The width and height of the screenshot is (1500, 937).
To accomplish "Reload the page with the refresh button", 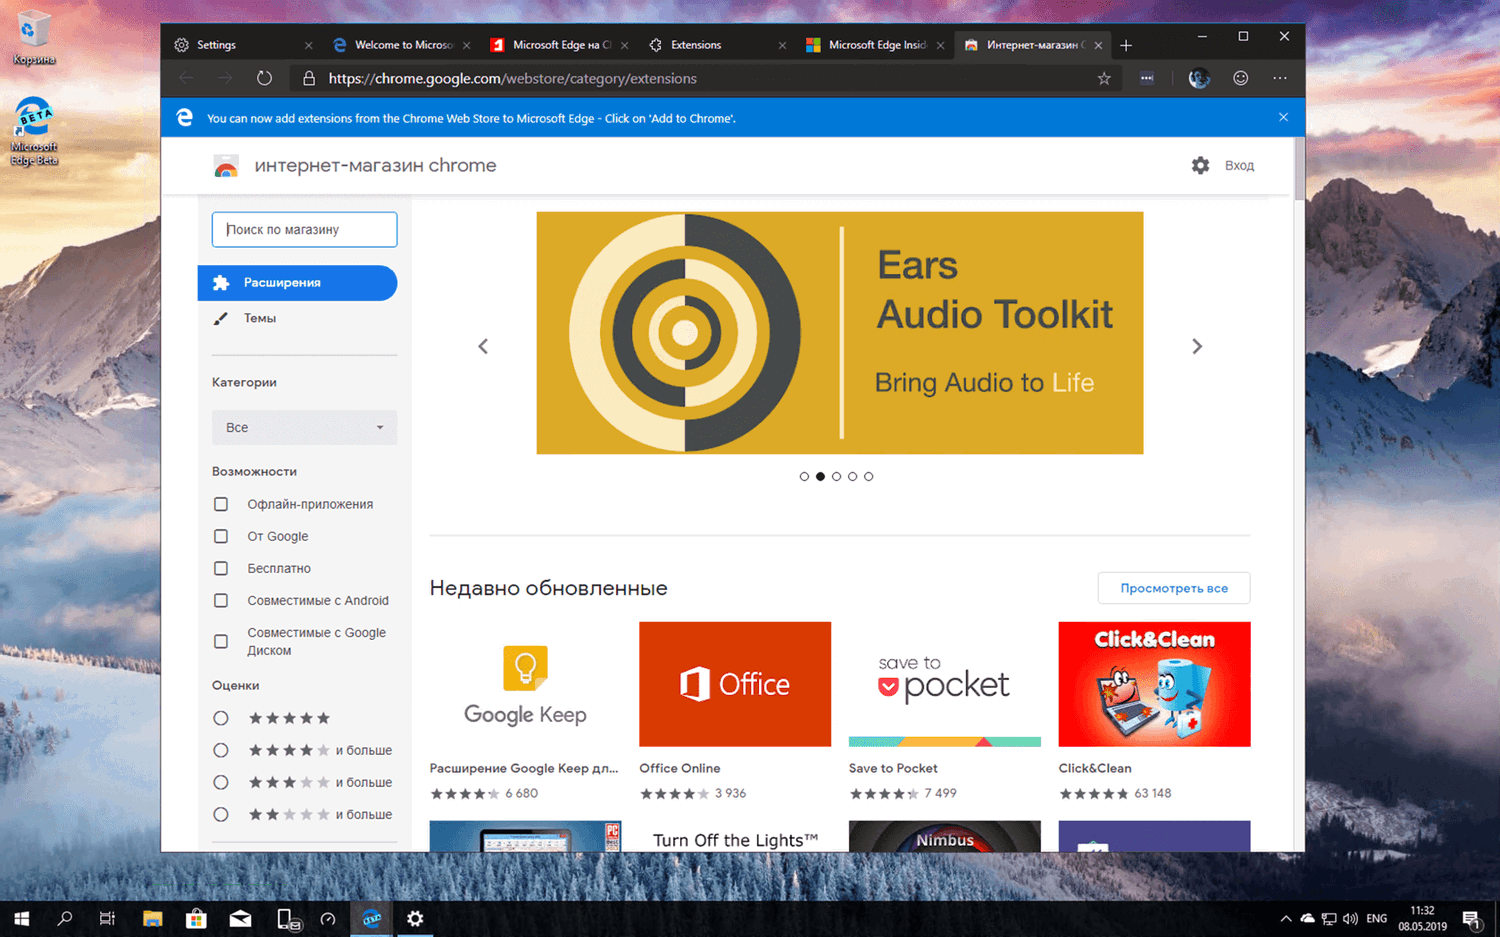I will 264,78.
